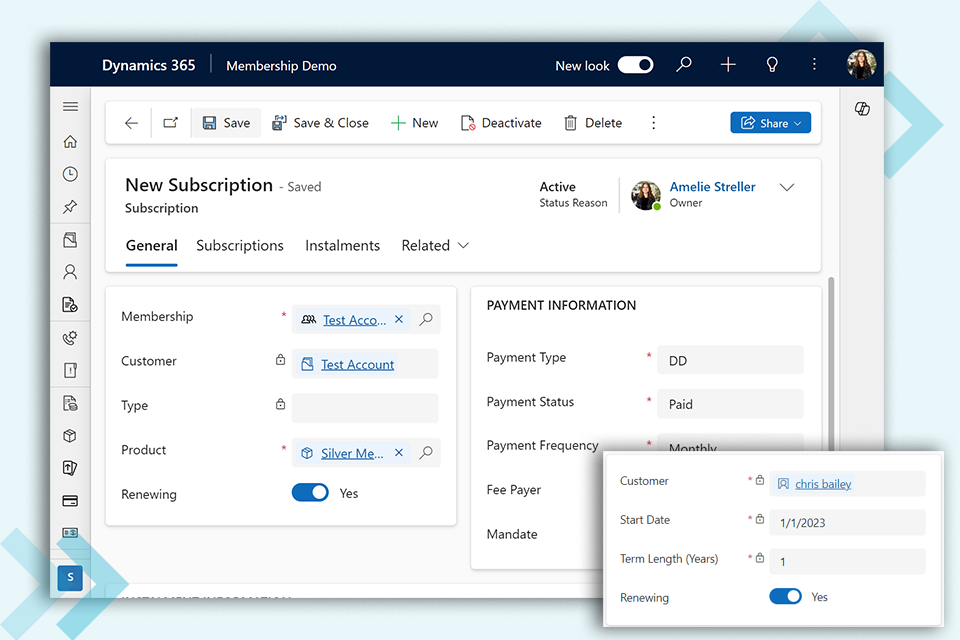Open the Copilot icon on right panel
This screenshot has width=960, height=640.
[862, 109]
